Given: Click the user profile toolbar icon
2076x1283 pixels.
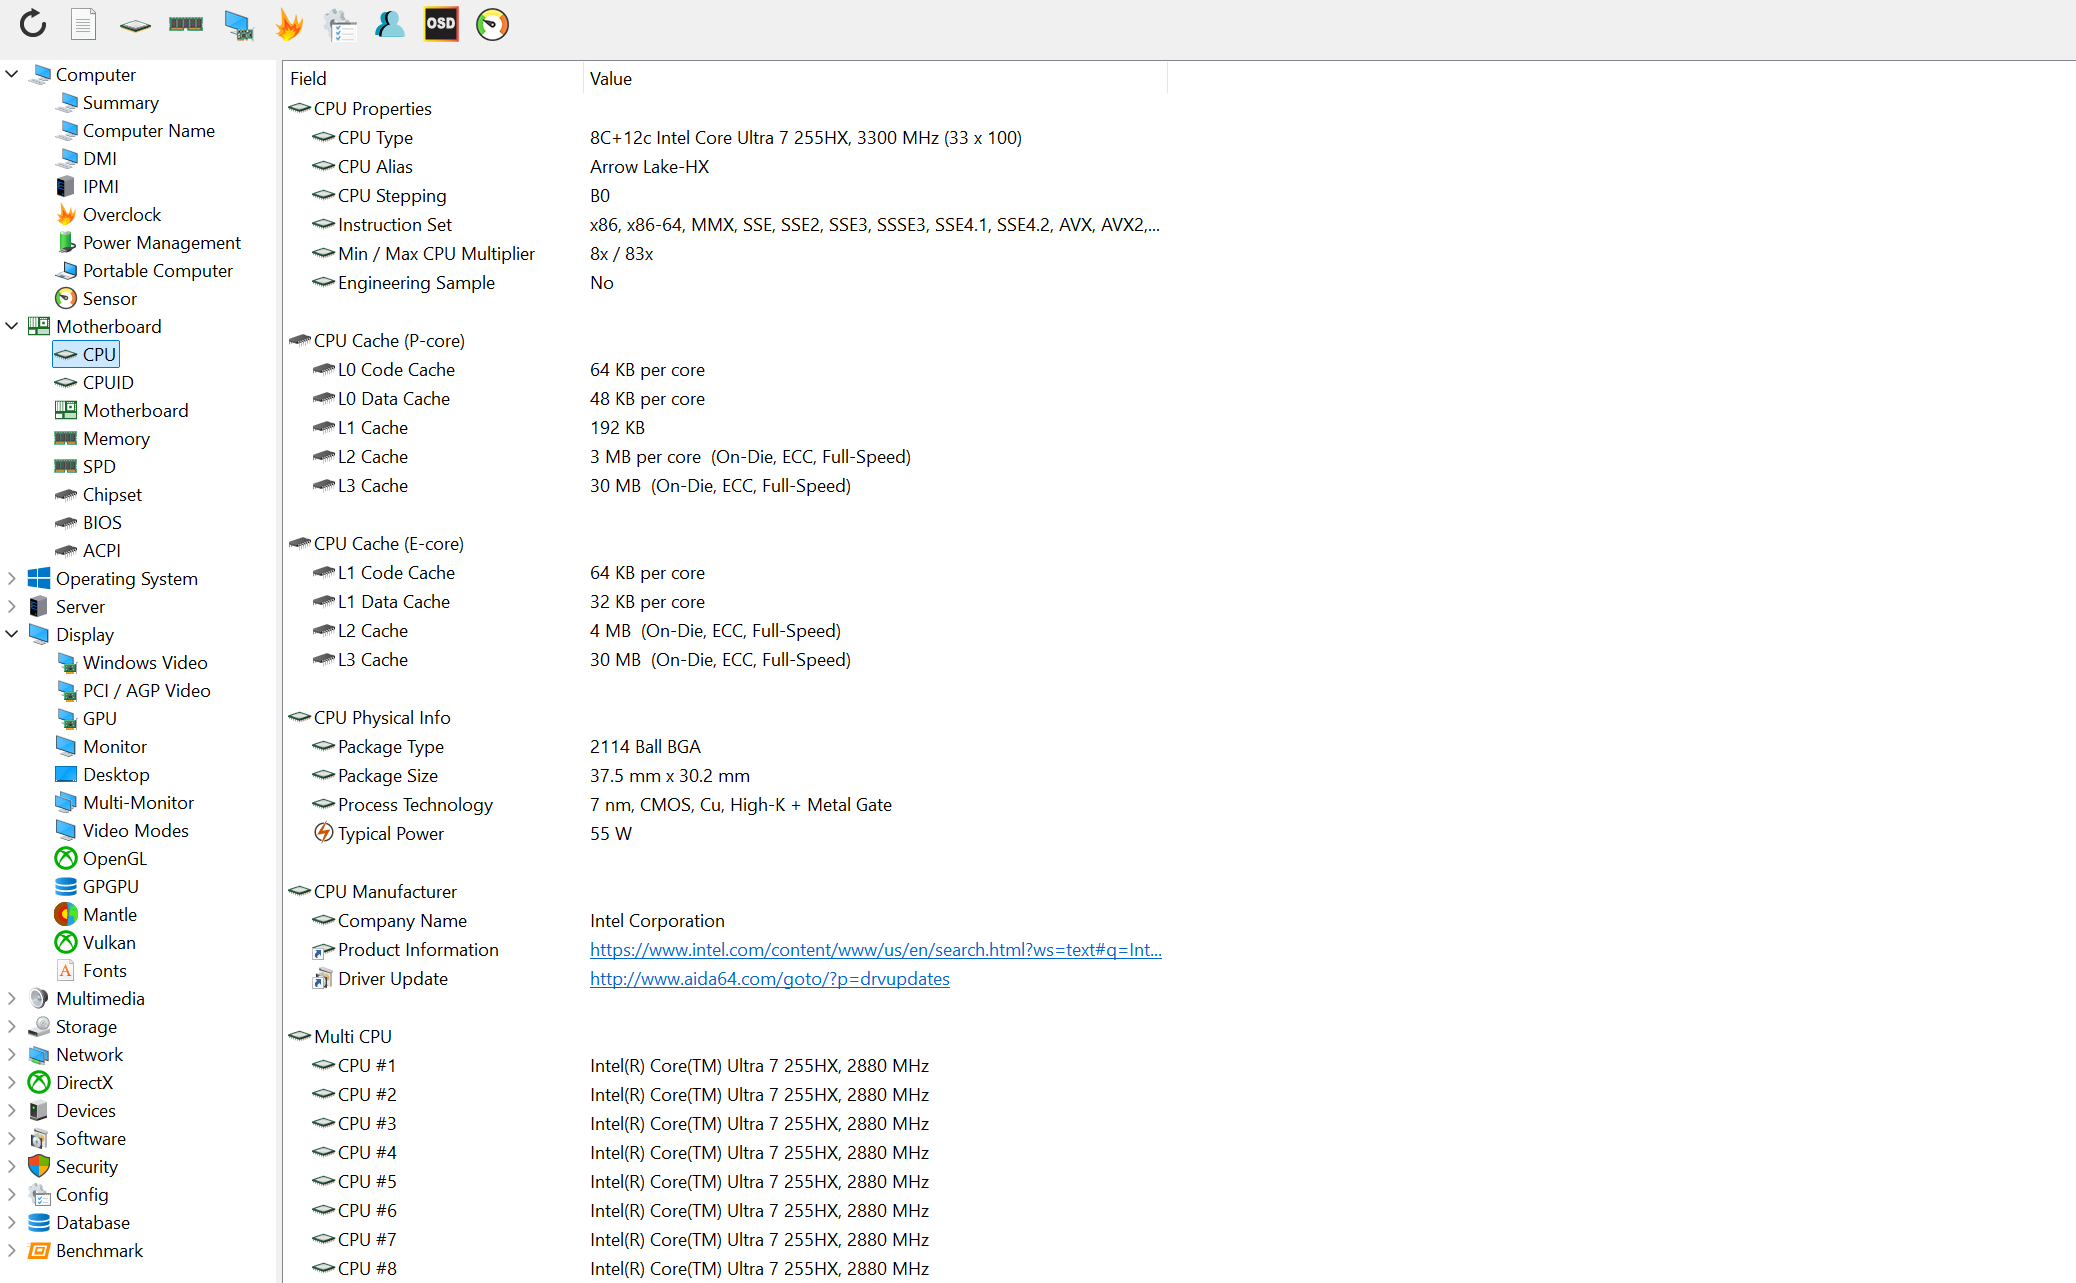Looking at the screenshot, I should pyautogui.click(x=389, y=24).
